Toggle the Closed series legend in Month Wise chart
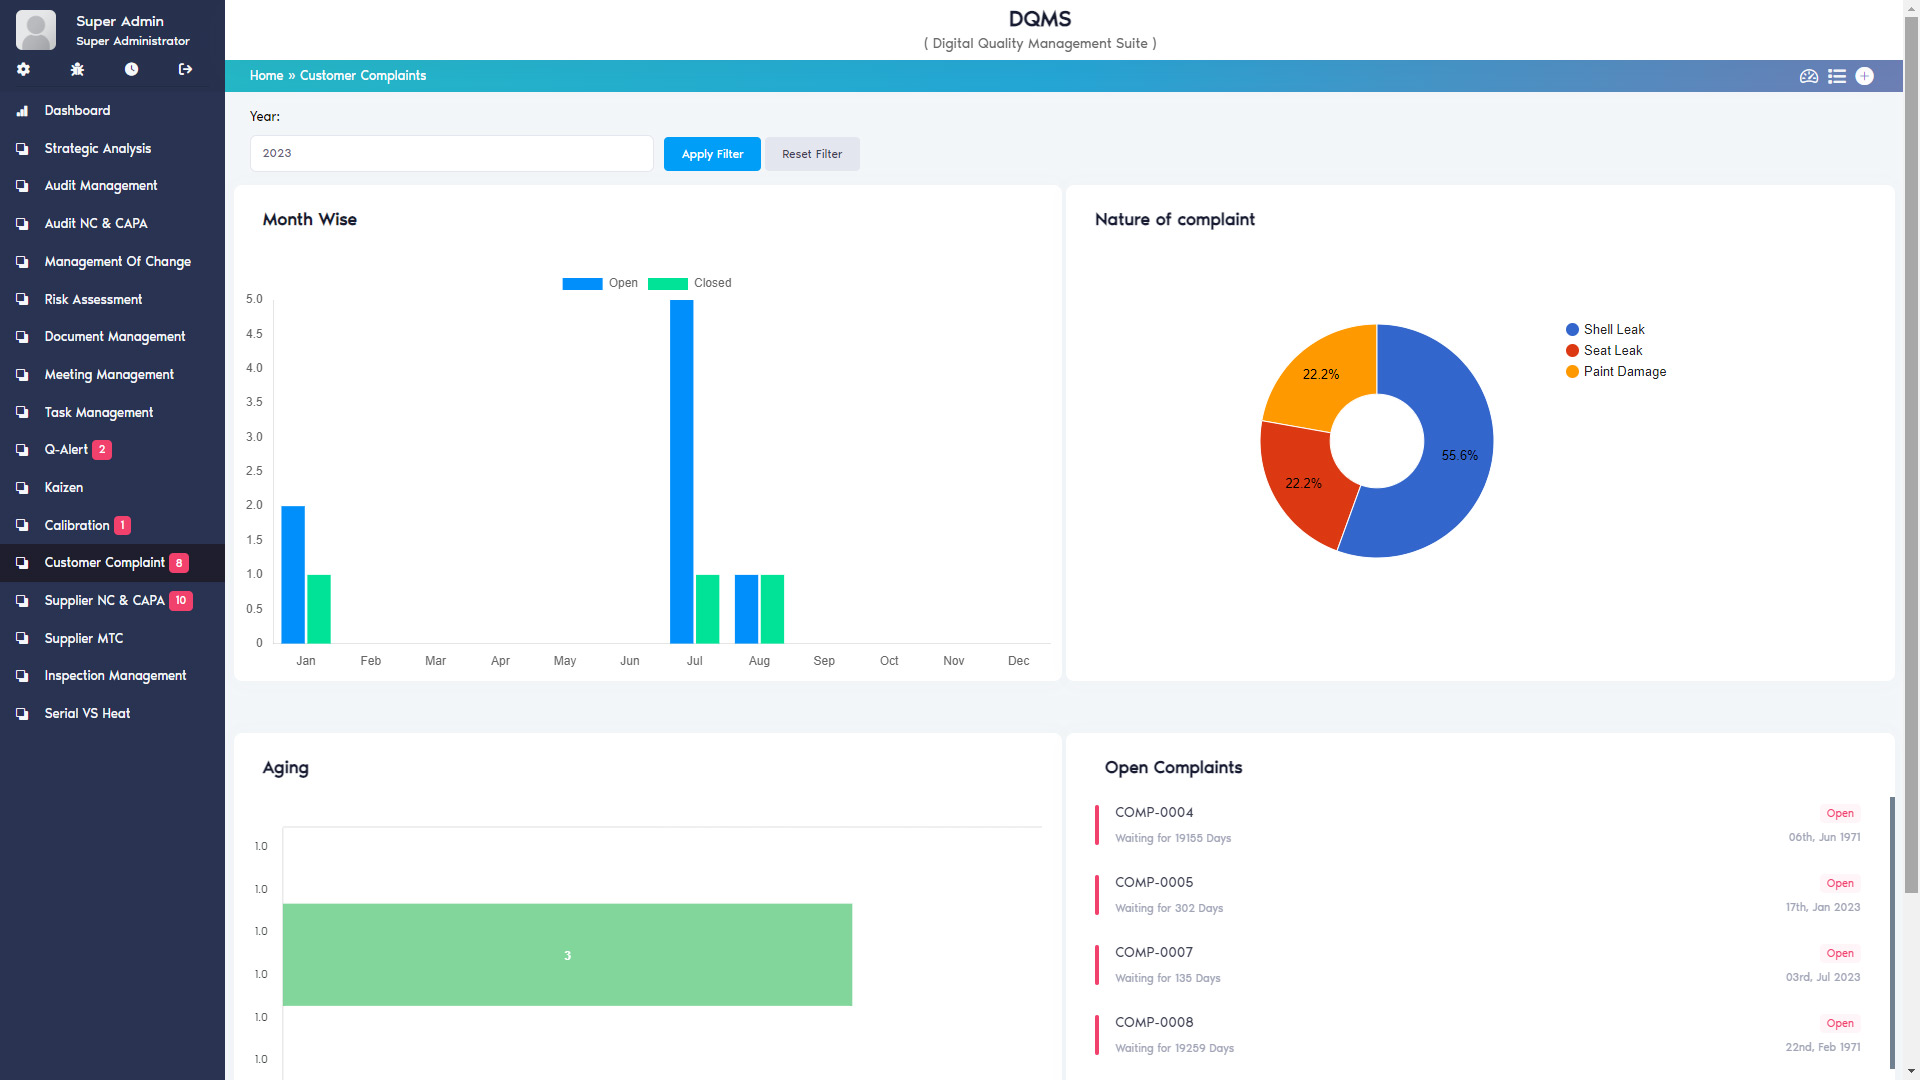Screen dimensions: 1920x1080 (x=690, y=283)
